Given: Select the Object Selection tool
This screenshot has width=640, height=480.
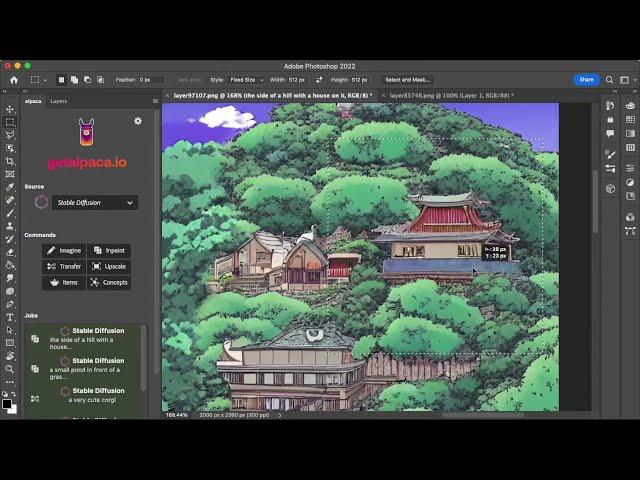Looking at the screenshot, I should pos(10,148).
